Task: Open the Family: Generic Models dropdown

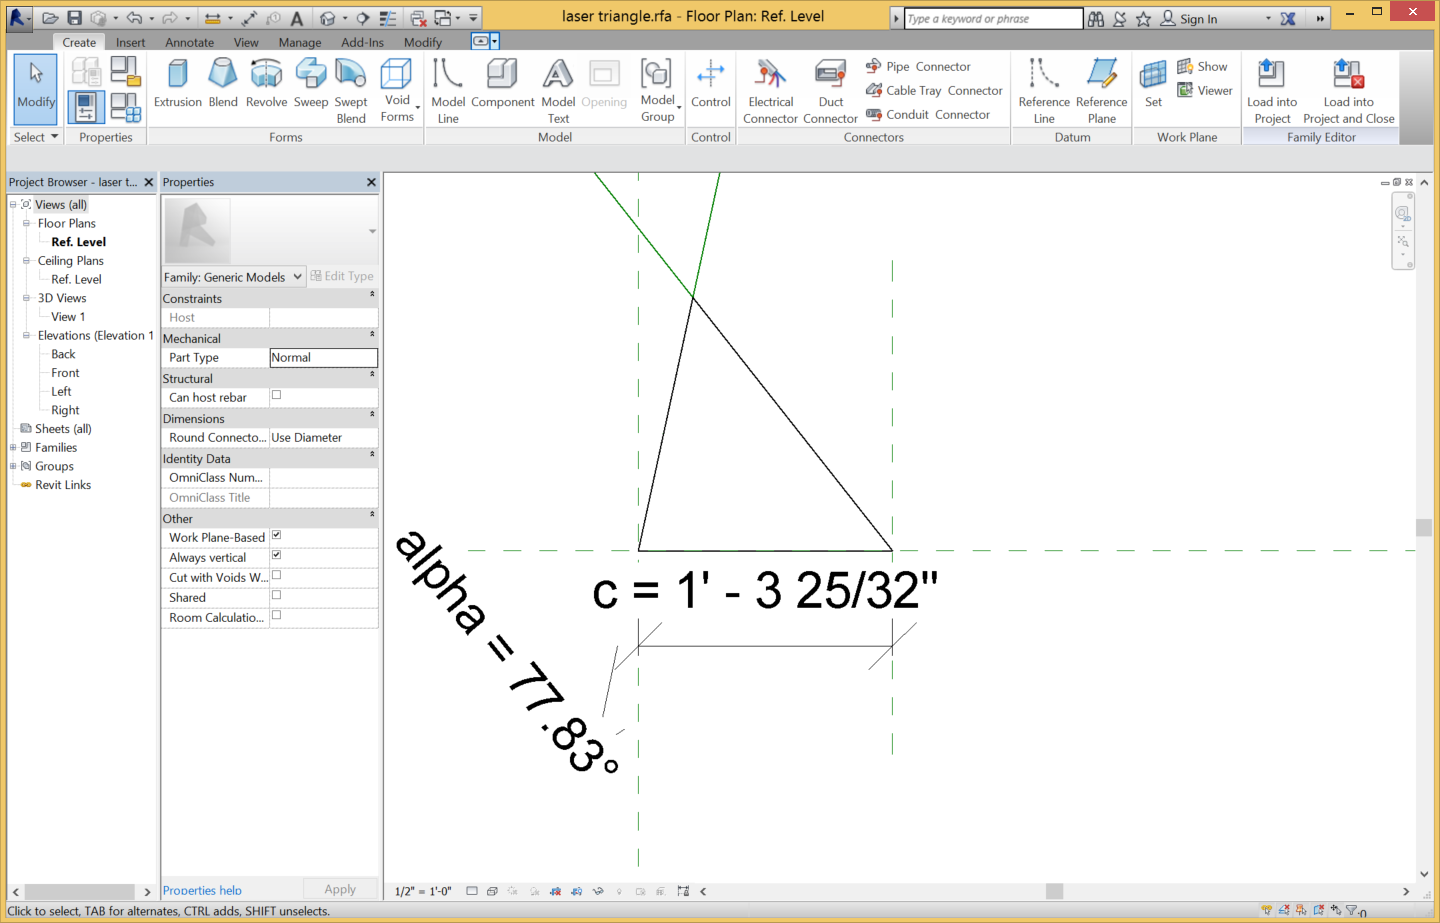Action: pyautogui.click(x=233, y=277)
